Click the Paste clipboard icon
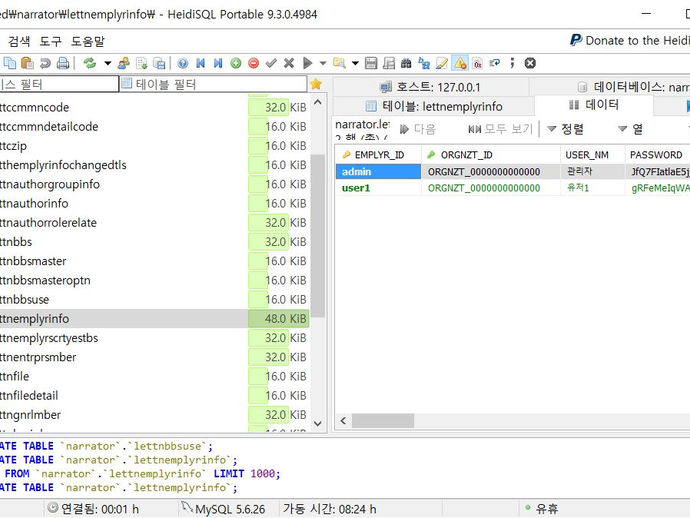Screen dimensions: 690x518 coord(27,63)
